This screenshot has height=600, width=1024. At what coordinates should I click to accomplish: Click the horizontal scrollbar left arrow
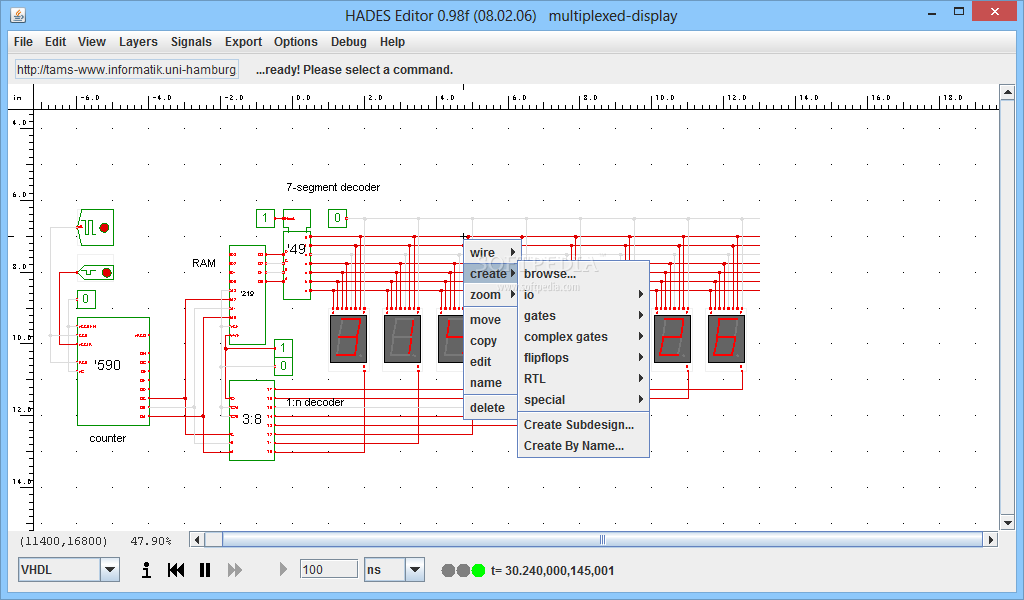coord(197,540)
